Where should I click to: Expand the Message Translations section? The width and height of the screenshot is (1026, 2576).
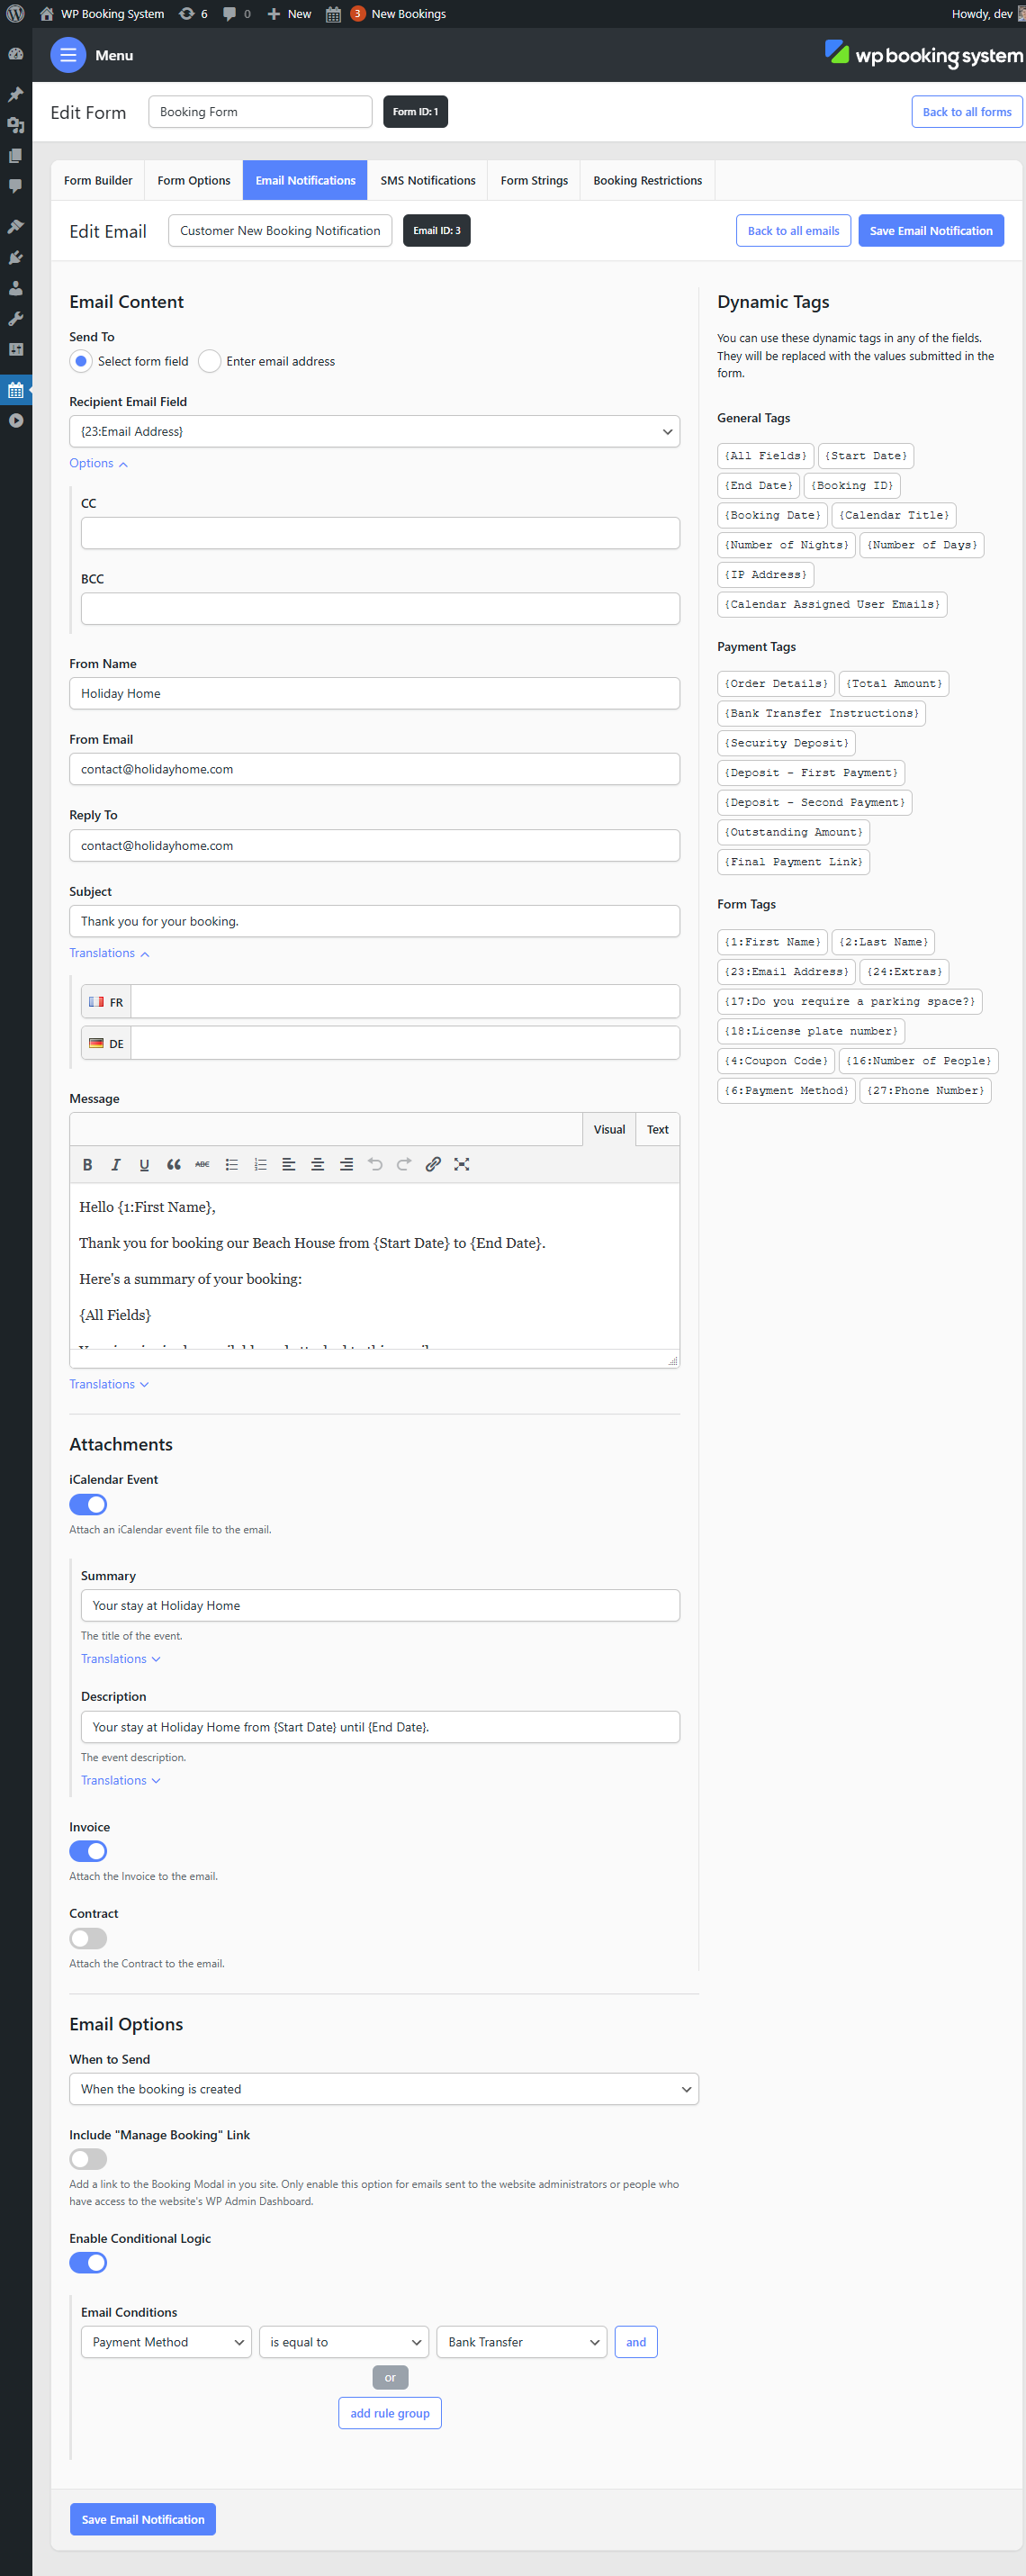[x=109, y=1384]
